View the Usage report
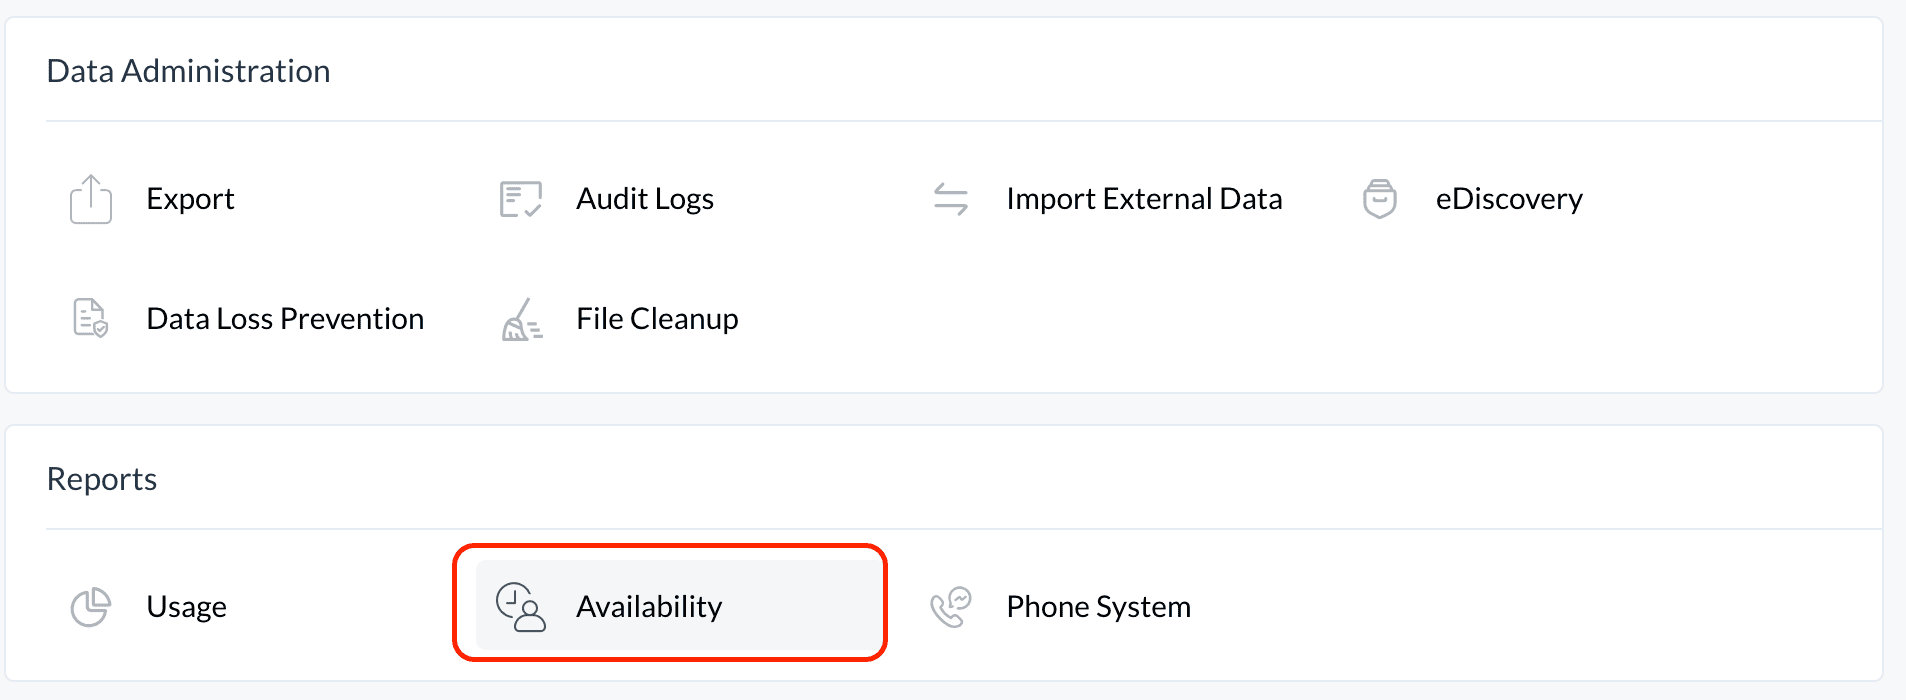Viewport: 1906px width, 700px height. pyautogui.click(x=187, y=607)
